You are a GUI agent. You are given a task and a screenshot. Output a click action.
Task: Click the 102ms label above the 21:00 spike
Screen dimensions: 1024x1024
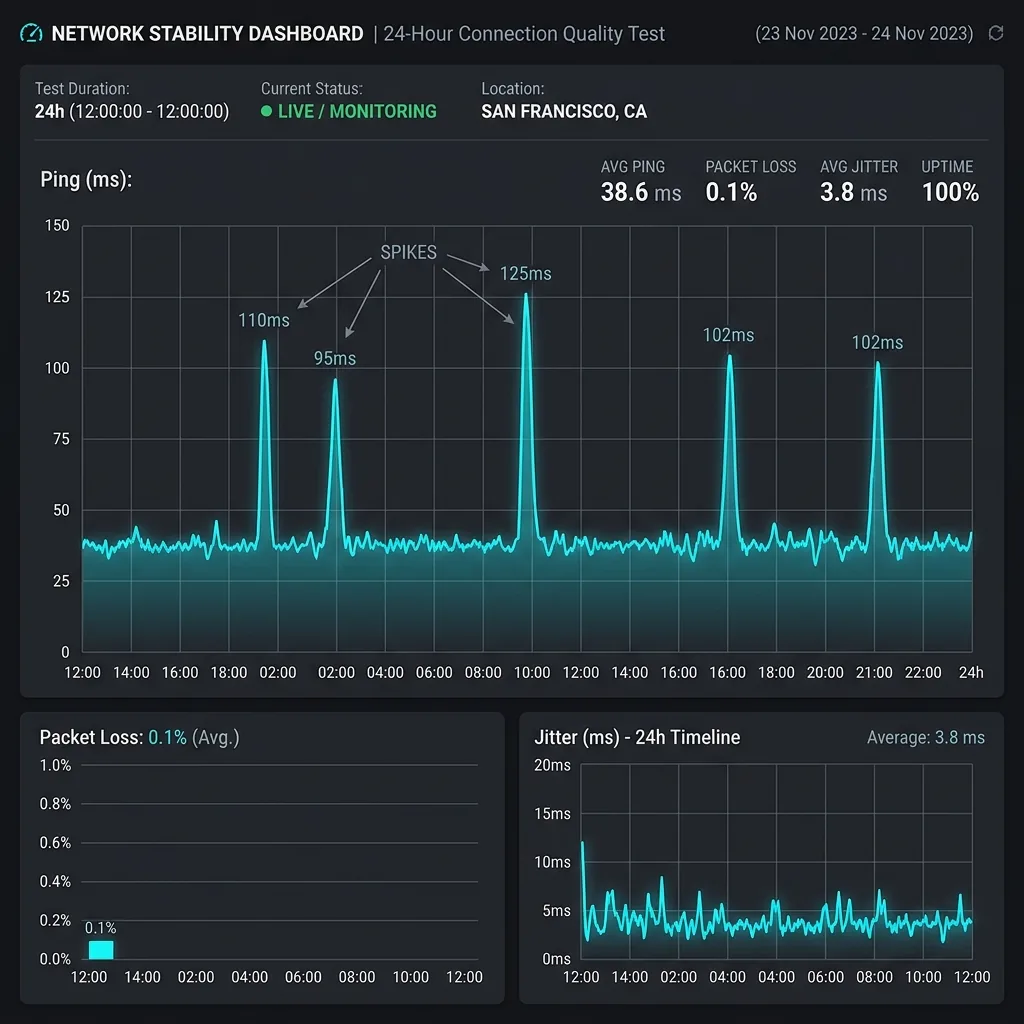(877, 342)
